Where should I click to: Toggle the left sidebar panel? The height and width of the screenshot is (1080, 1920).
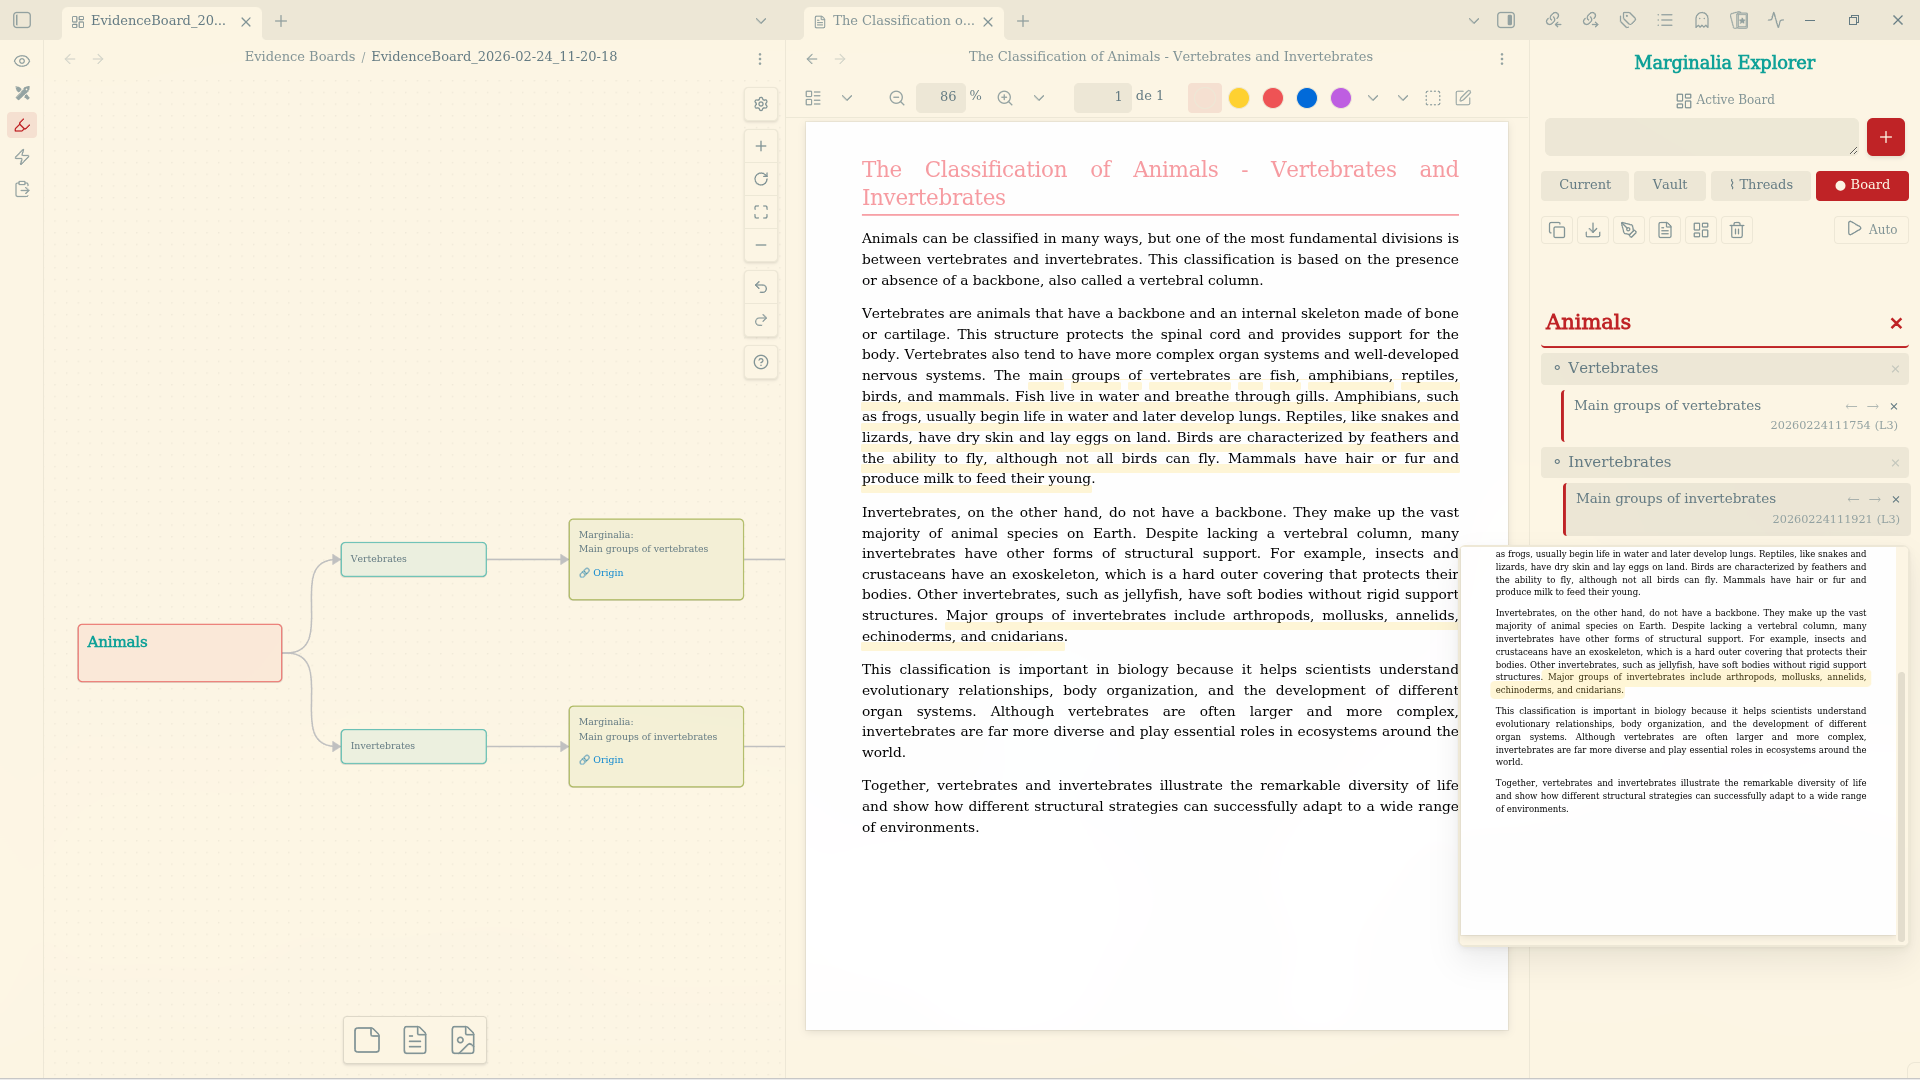point(22,20)
